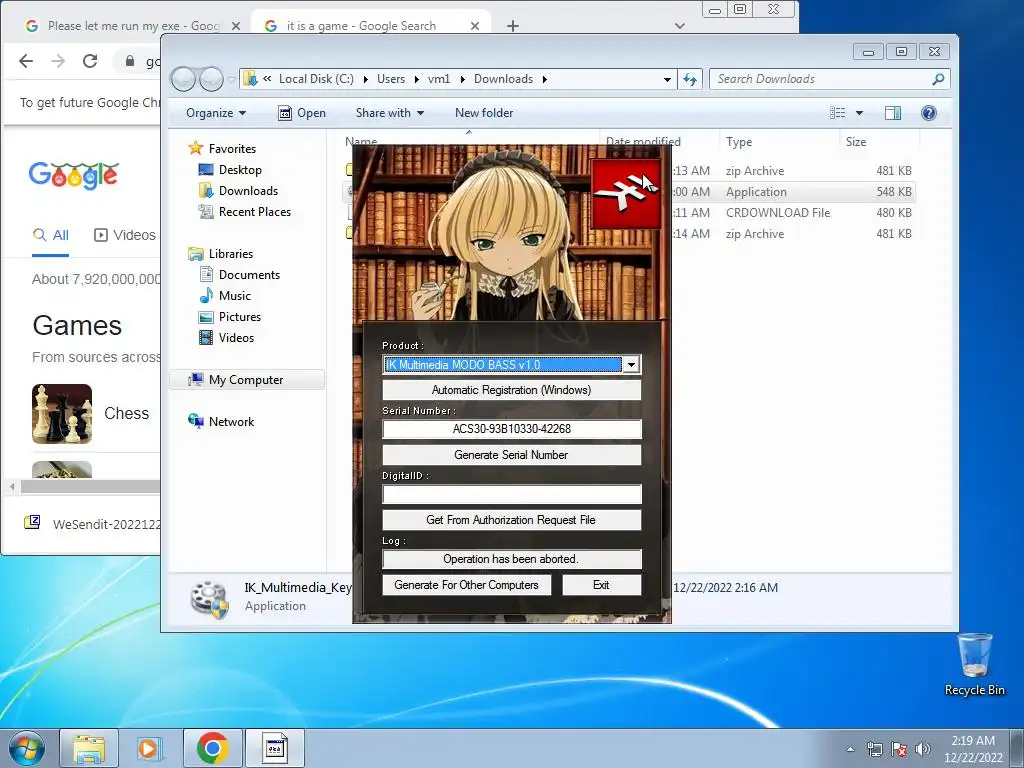Click the red logo icon in keygen window
The image size is (1024, 768).
point(625,193)
